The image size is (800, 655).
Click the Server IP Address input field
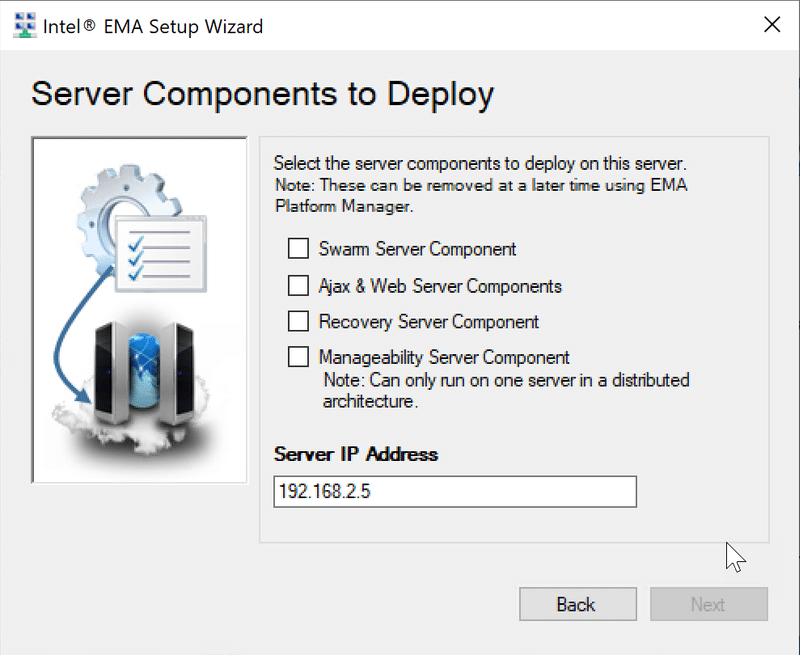[455, 492]
